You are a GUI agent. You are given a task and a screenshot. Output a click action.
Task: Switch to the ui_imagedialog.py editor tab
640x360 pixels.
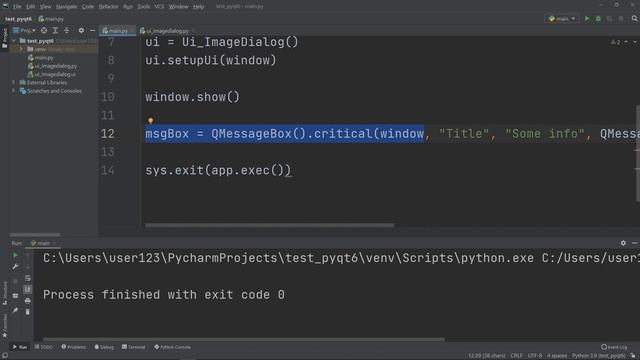(x=167, y=31)
